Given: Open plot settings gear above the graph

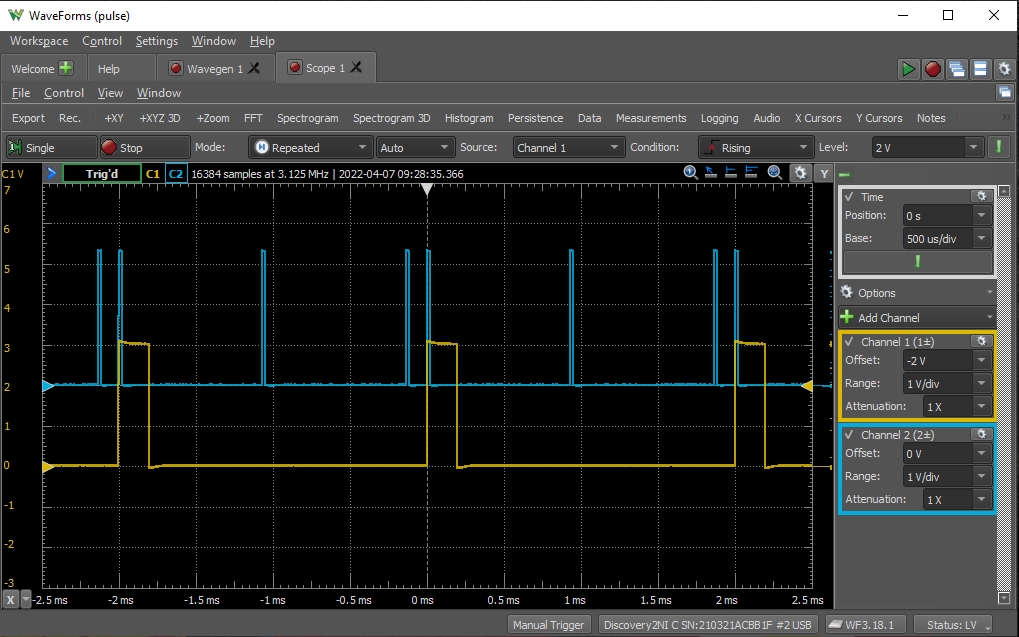Looking at the screenshot, I should [x=800, y=173].
